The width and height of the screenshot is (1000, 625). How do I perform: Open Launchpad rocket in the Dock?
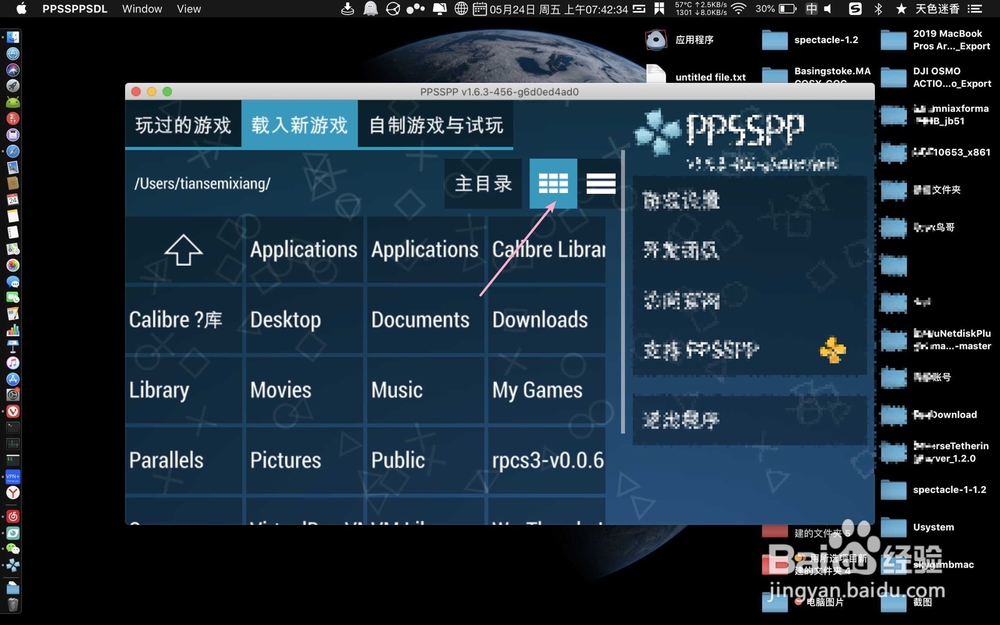point(13,85)
